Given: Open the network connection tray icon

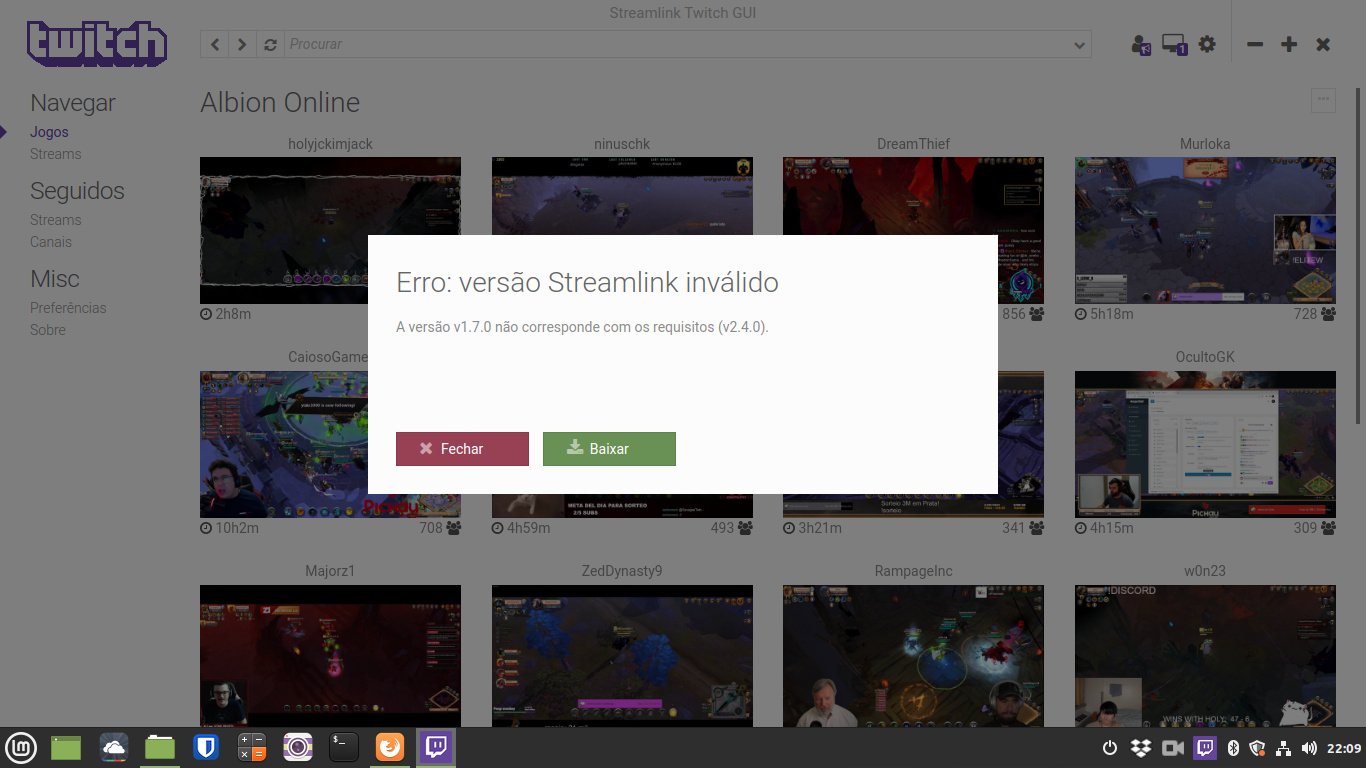Looking at the screenshot, I should click(1284, 748).
